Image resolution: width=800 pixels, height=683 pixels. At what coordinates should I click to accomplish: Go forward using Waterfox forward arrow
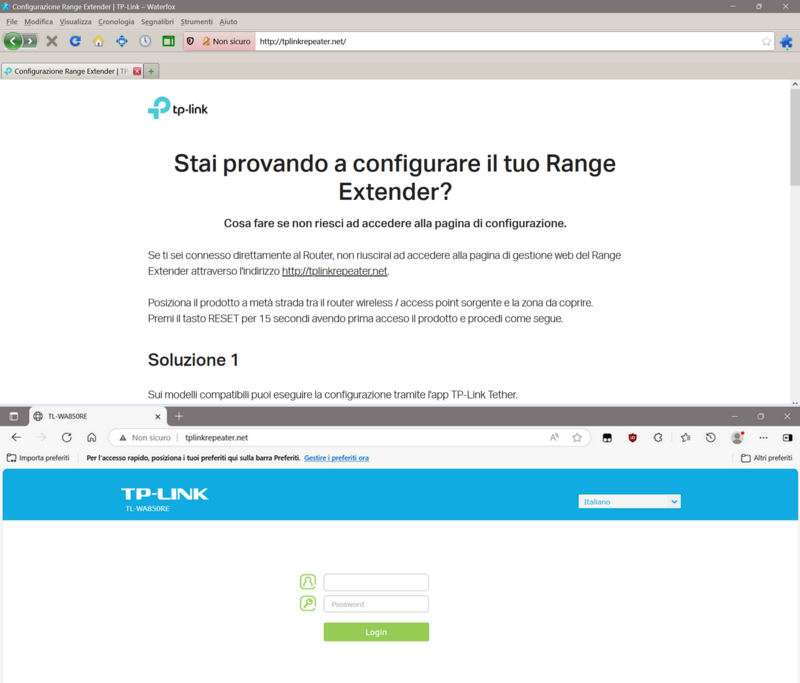30,41
